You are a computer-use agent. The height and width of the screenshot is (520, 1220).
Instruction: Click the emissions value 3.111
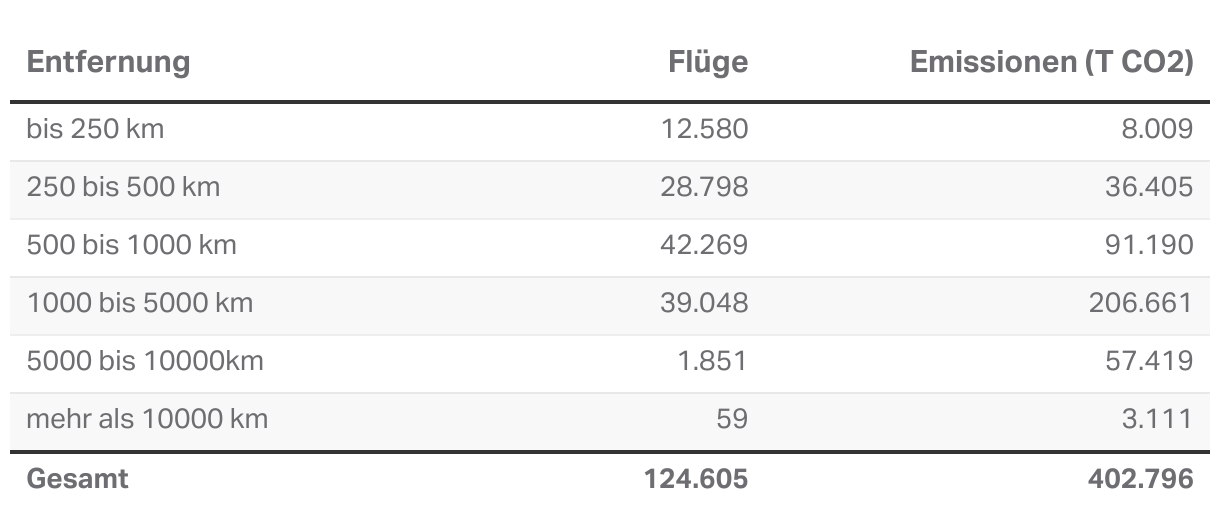(x=1159, y=419)
